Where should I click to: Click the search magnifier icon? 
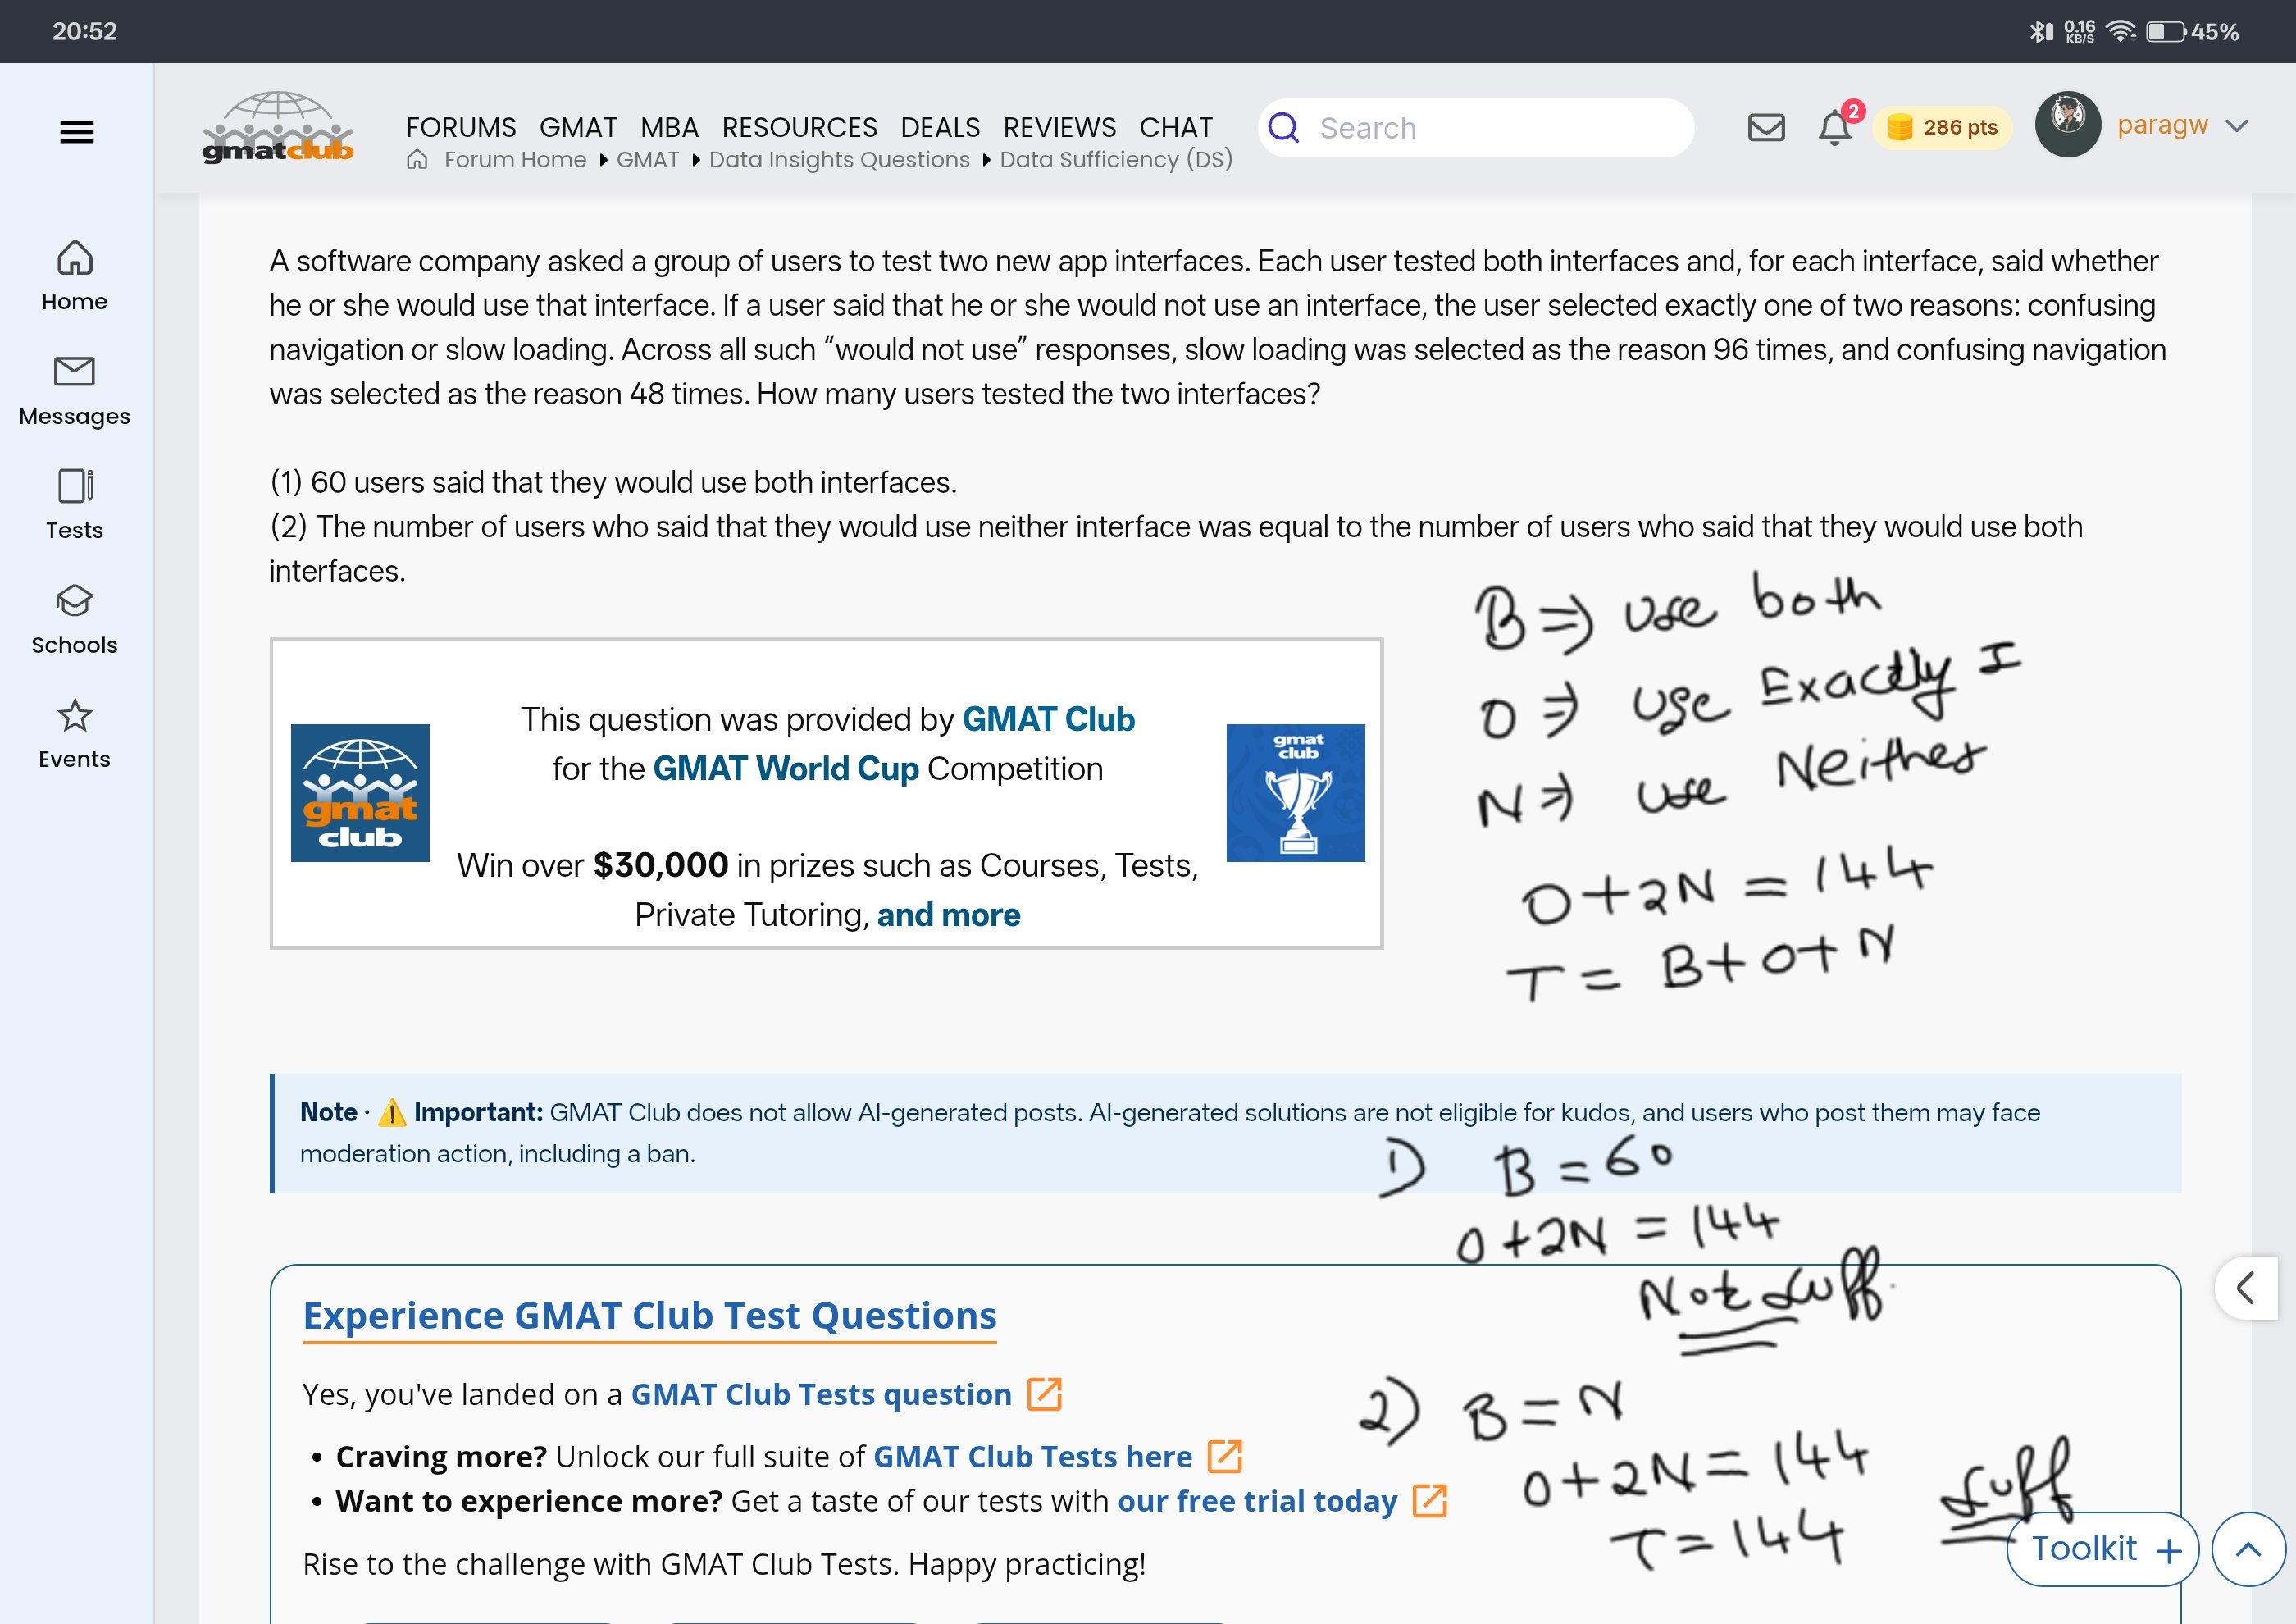pyautogui.click(x=1284, y=128)
